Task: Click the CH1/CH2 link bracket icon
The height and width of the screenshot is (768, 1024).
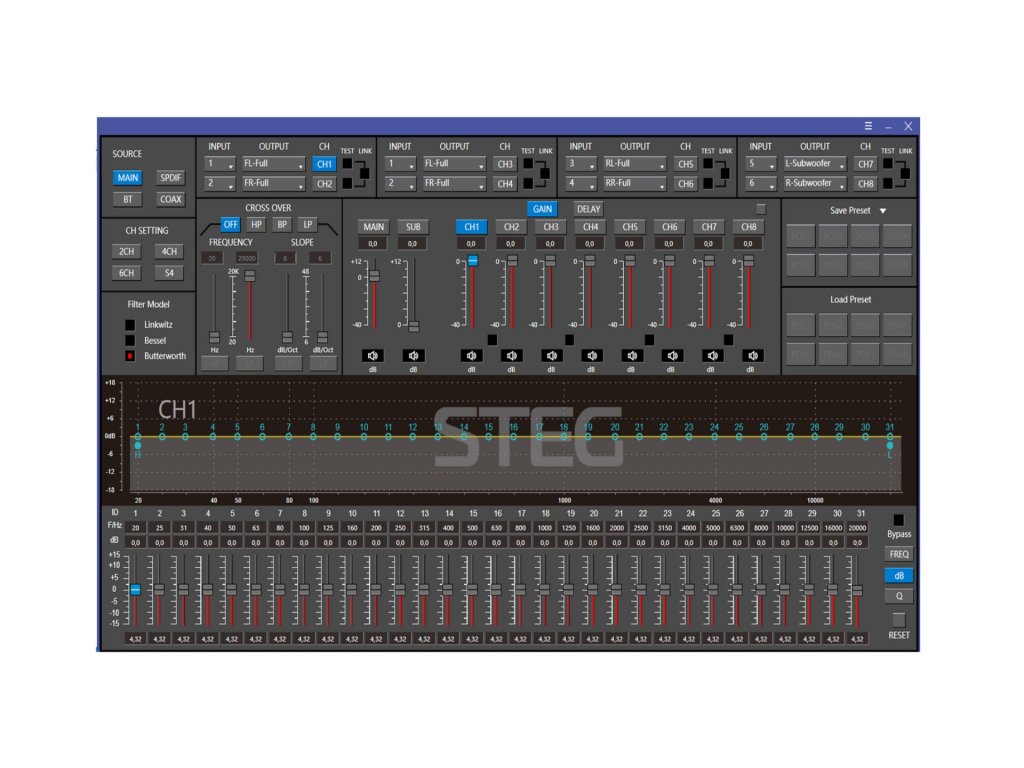Action: pos(364,174)
